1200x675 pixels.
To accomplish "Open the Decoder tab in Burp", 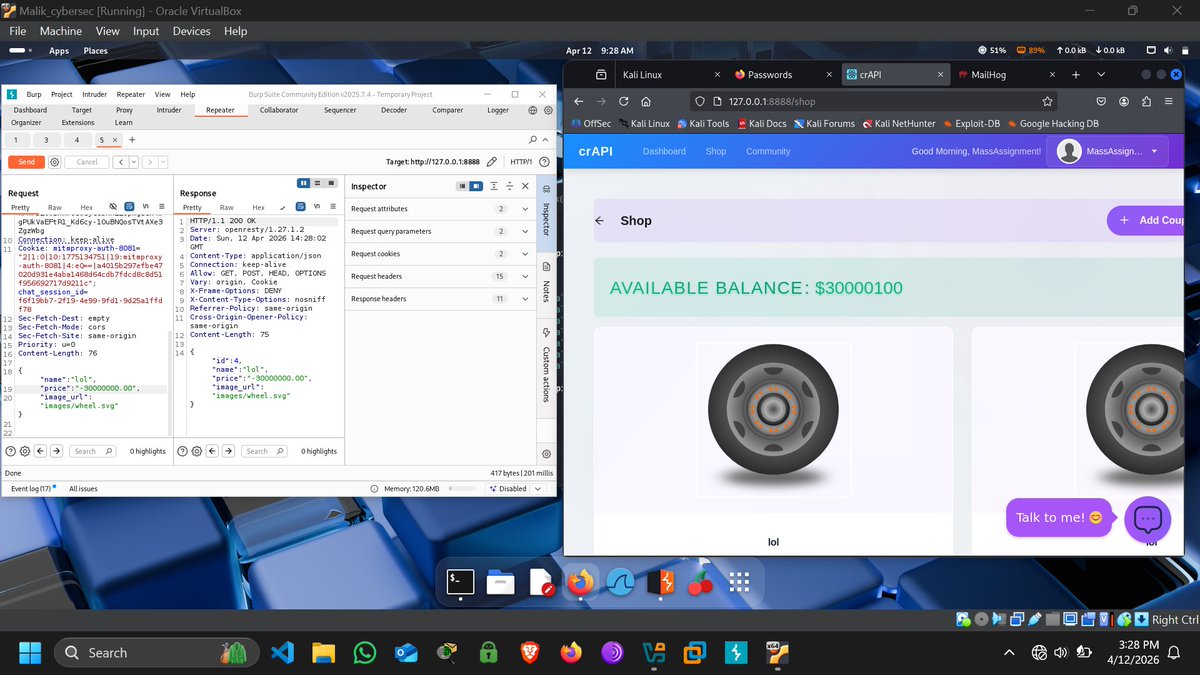I will (x=394, y=110).
